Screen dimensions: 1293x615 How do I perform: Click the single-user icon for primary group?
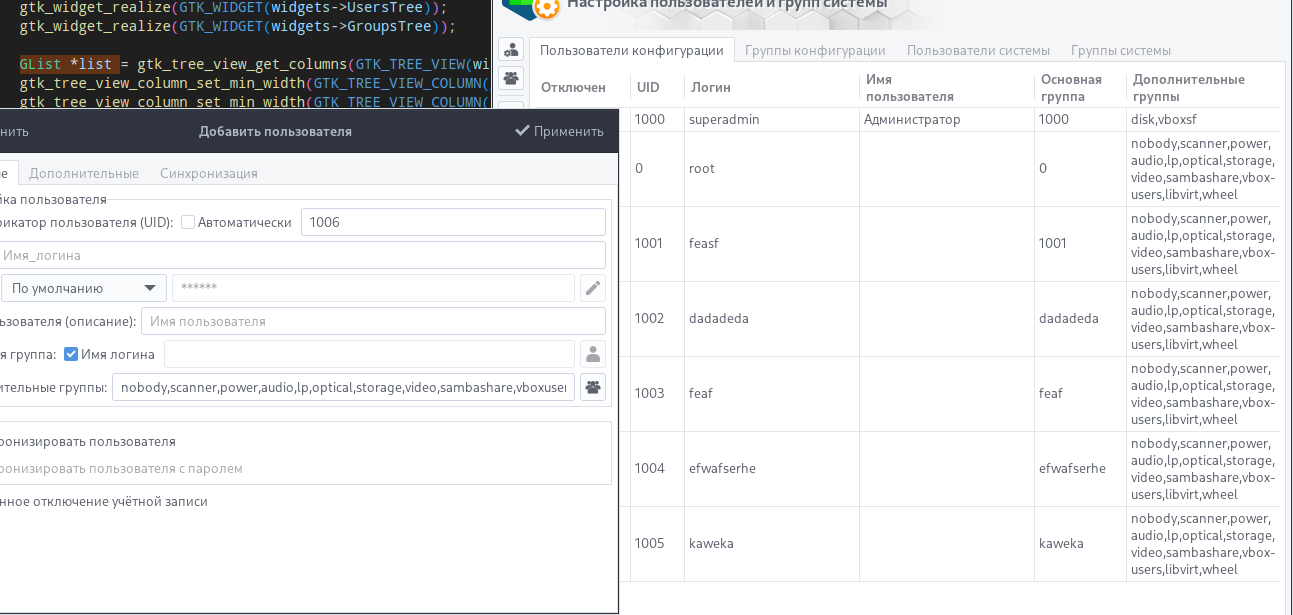pos(593,354)
